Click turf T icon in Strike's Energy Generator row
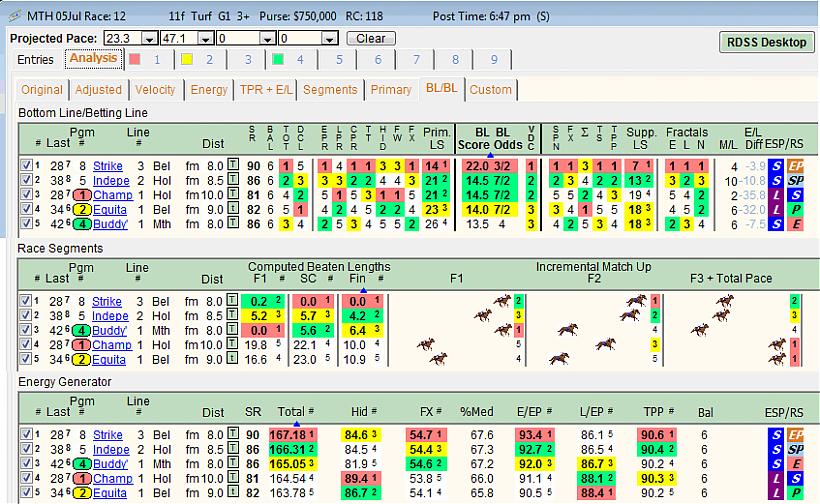Image resolution: width=820 pixels, height=504 pixels. 233,434
